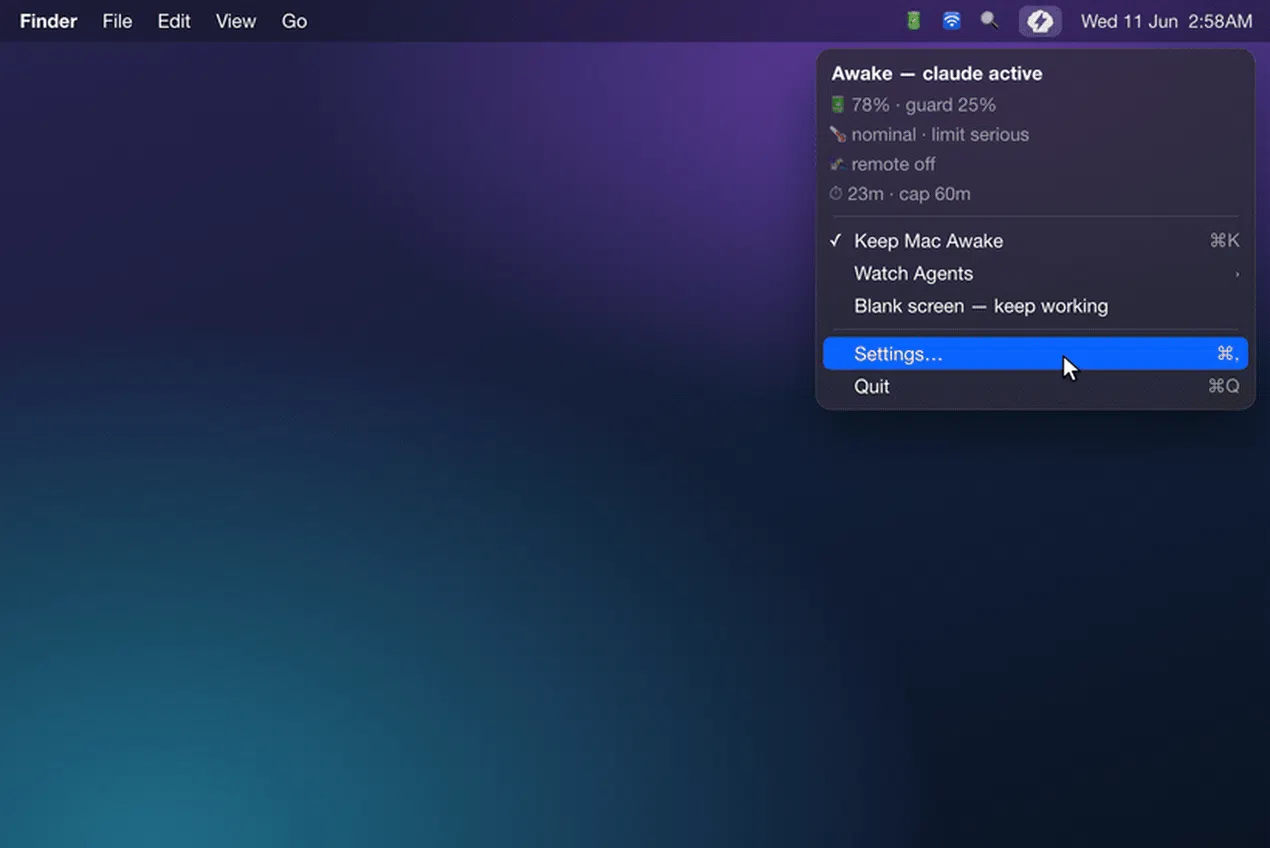1270x848 pixels.
Task: Select Quit in the dropdown menu
Action: [1035, 386]
